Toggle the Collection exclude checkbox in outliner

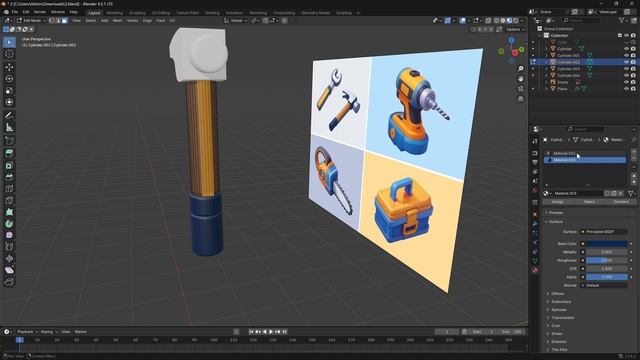620,36
